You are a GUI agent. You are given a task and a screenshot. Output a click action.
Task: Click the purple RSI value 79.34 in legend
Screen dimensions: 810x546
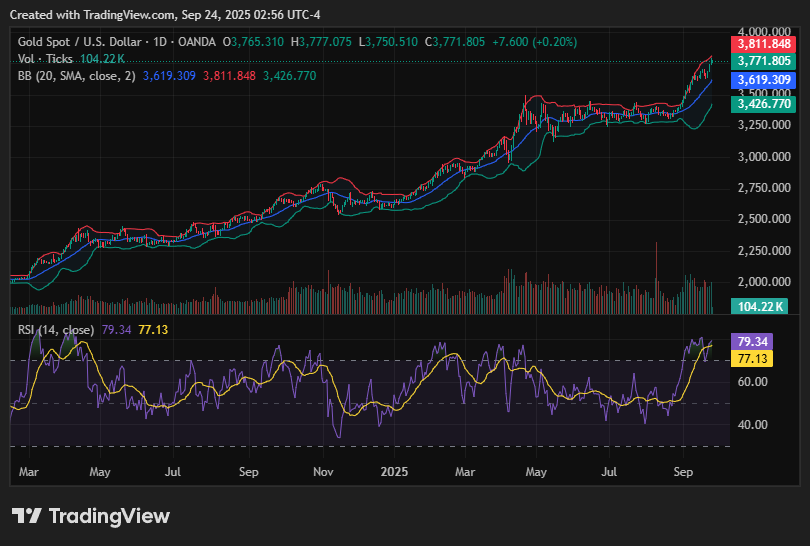click(116, 330)
